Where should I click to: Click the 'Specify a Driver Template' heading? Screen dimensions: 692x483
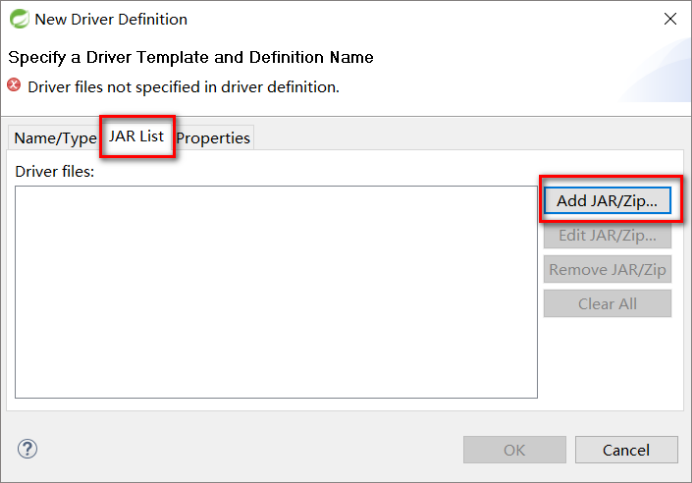pos(191,57)
